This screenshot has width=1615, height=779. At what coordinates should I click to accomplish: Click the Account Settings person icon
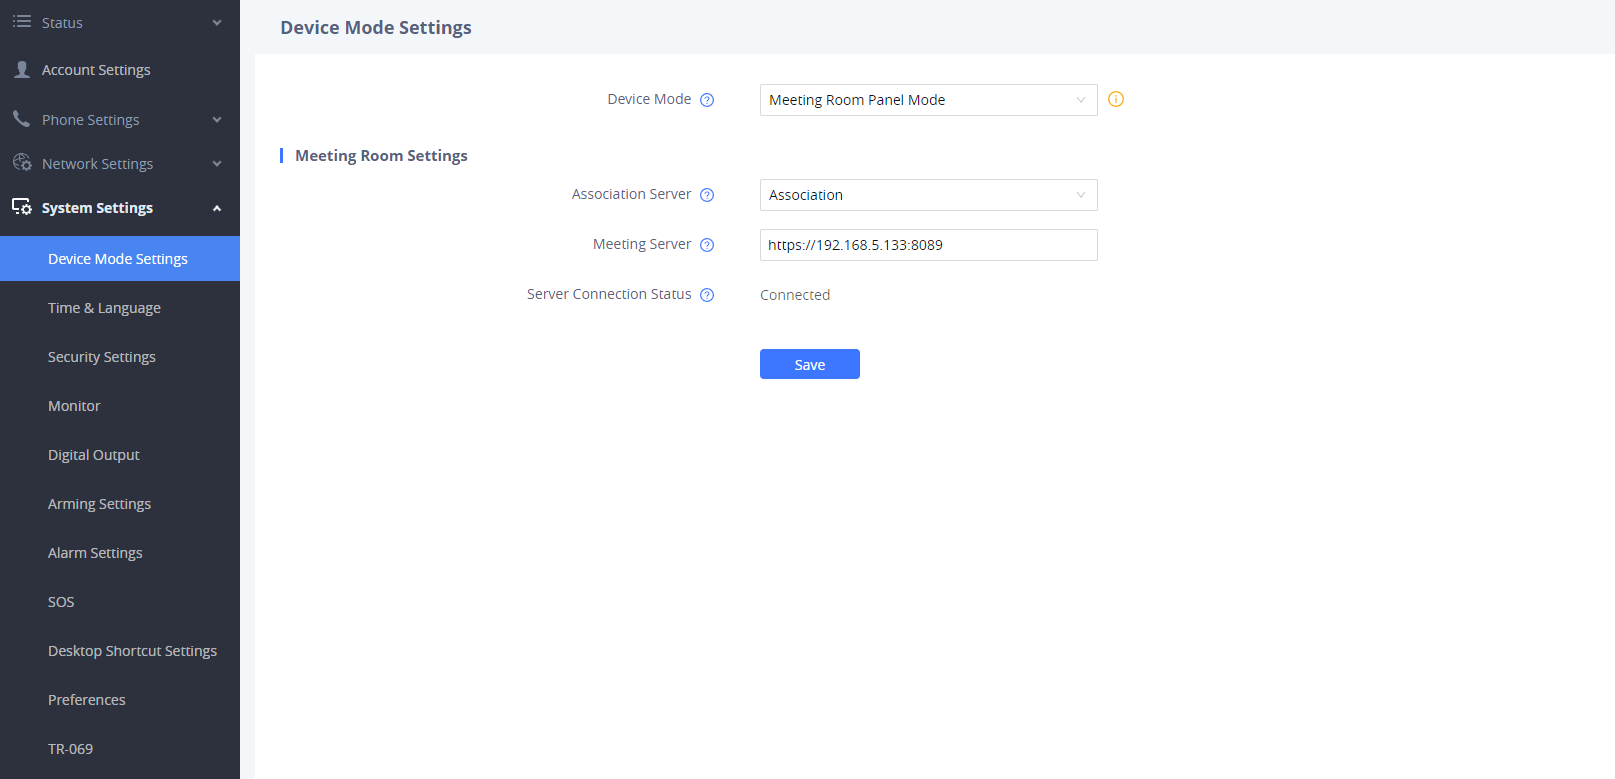[x=21, y=69]
